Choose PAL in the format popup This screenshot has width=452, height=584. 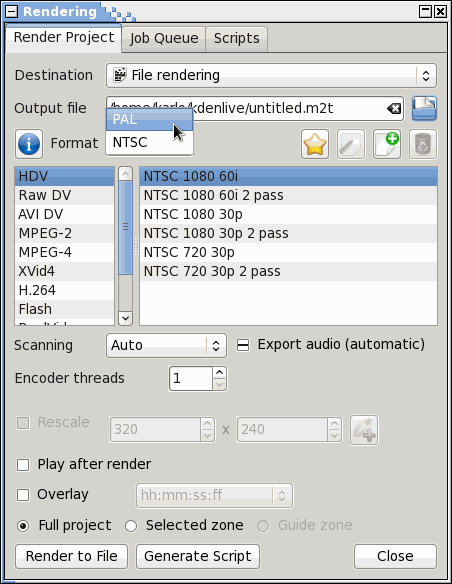(x=149, y=120)
